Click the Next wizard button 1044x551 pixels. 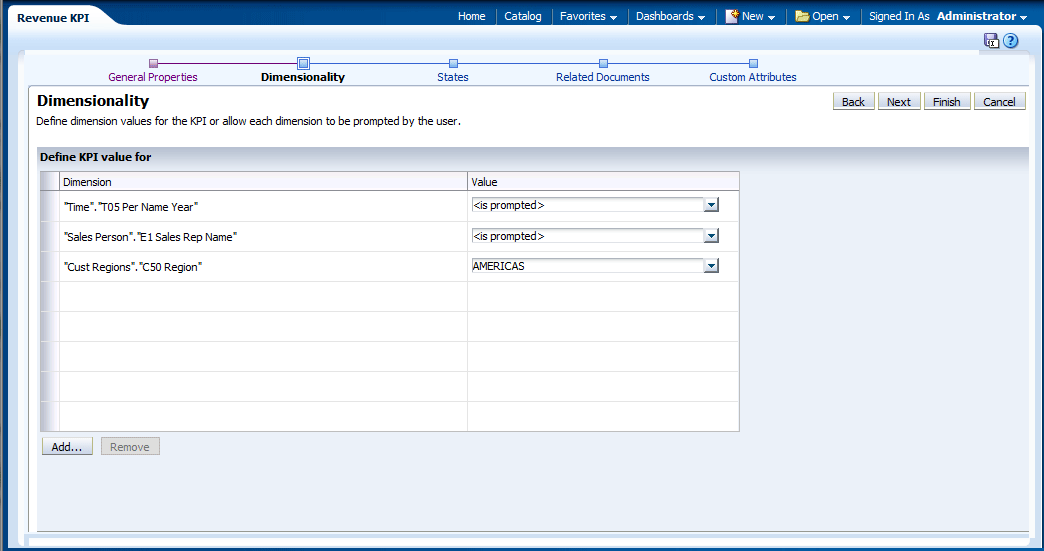[898, 102]
